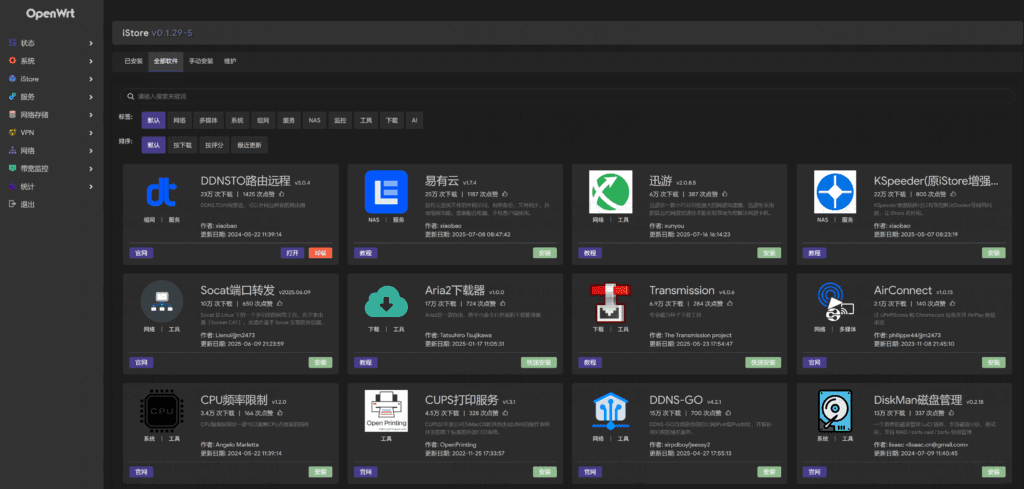Viewport: 1024px width, 489px height.
Task: Select the 按下载 sort option
Action: [183, 144]
